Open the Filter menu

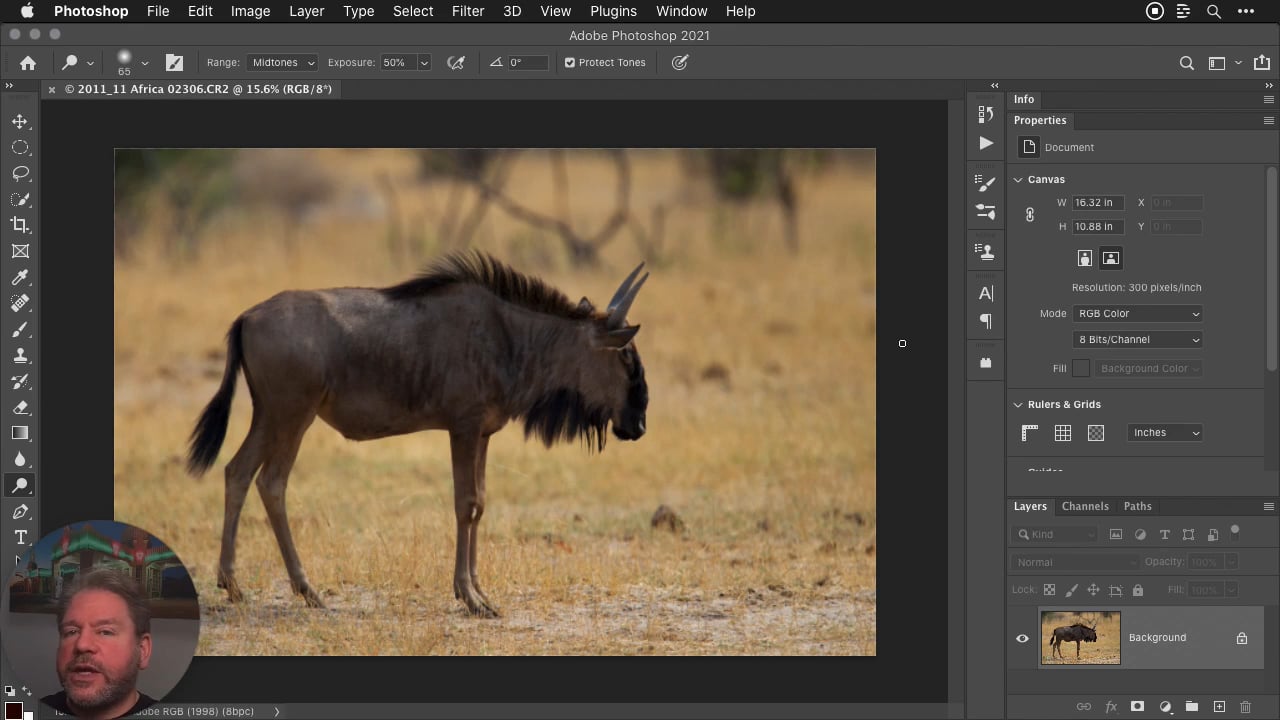pyautogui.click(x=468, y=11)
